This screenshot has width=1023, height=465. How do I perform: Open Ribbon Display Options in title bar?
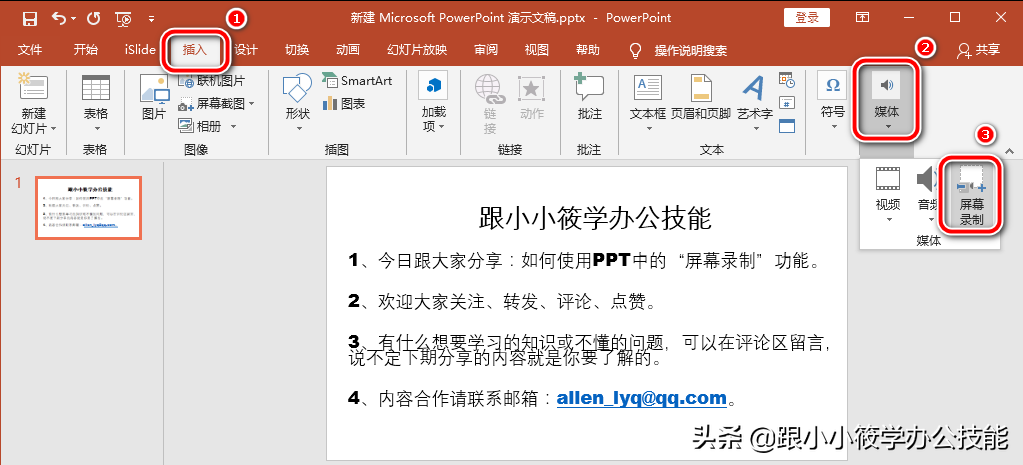pyautogui.click(x=863, y=18)
